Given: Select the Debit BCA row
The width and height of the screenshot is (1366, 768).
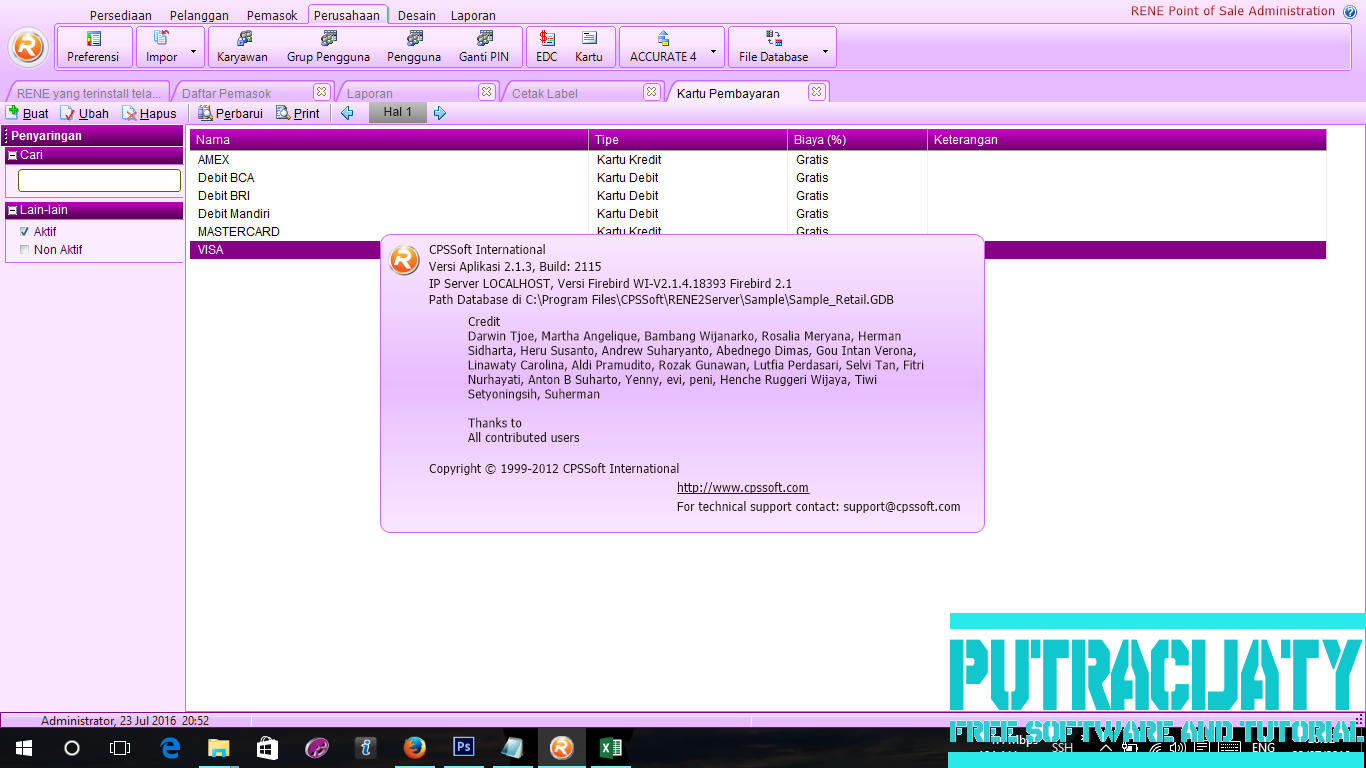Looking at the screenshot, I should 758,178.
